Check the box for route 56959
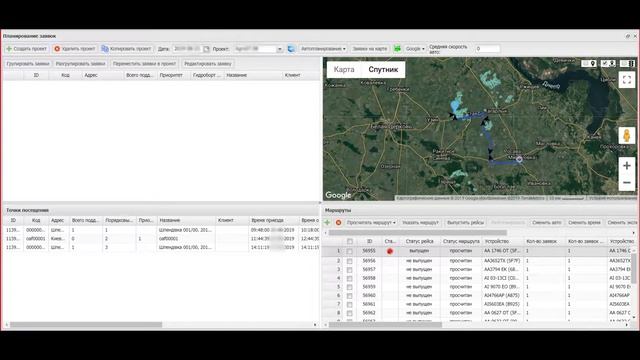 pos(350,287)
